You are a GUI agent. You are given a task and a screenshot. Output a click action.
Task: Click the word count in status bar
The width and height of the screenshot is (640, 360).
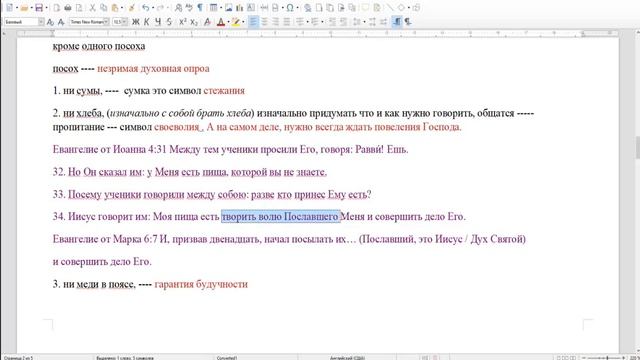(125, 358)
